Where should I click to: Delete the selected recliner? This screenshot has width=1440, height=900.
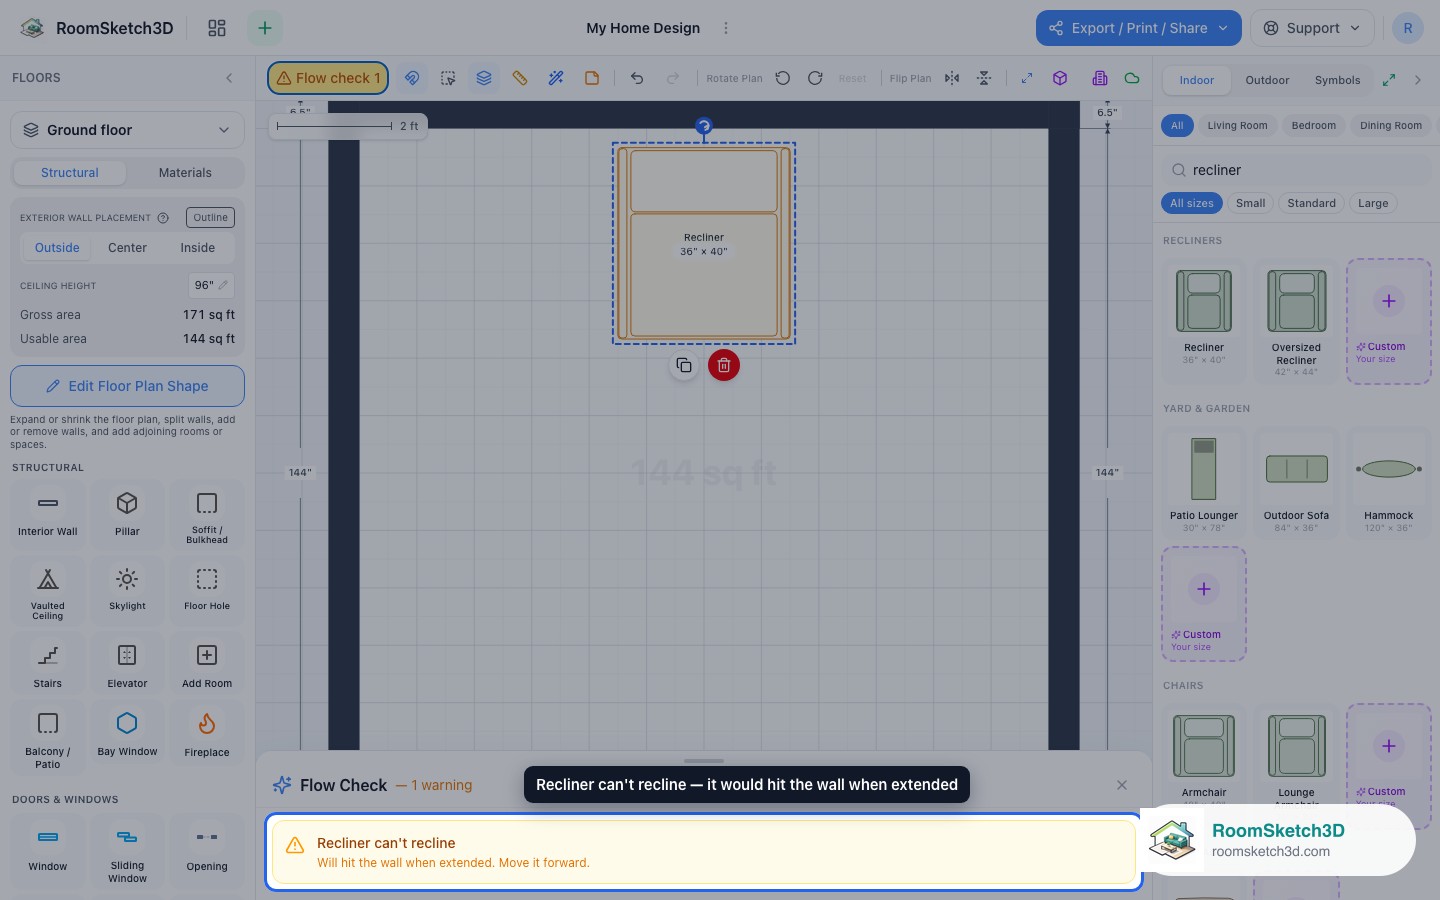point(724,365)
